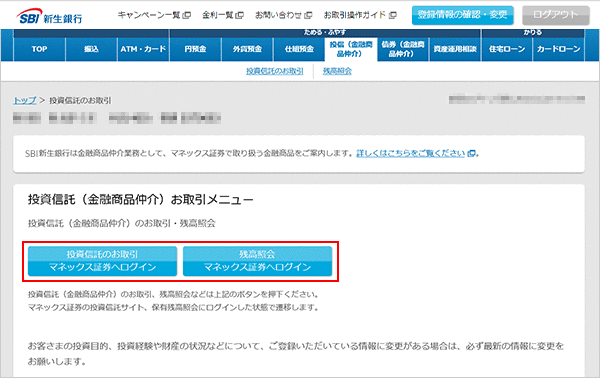
Task: Click the 投資信託のお取引 breadcrumb text
Action: (x=80, y=100)
